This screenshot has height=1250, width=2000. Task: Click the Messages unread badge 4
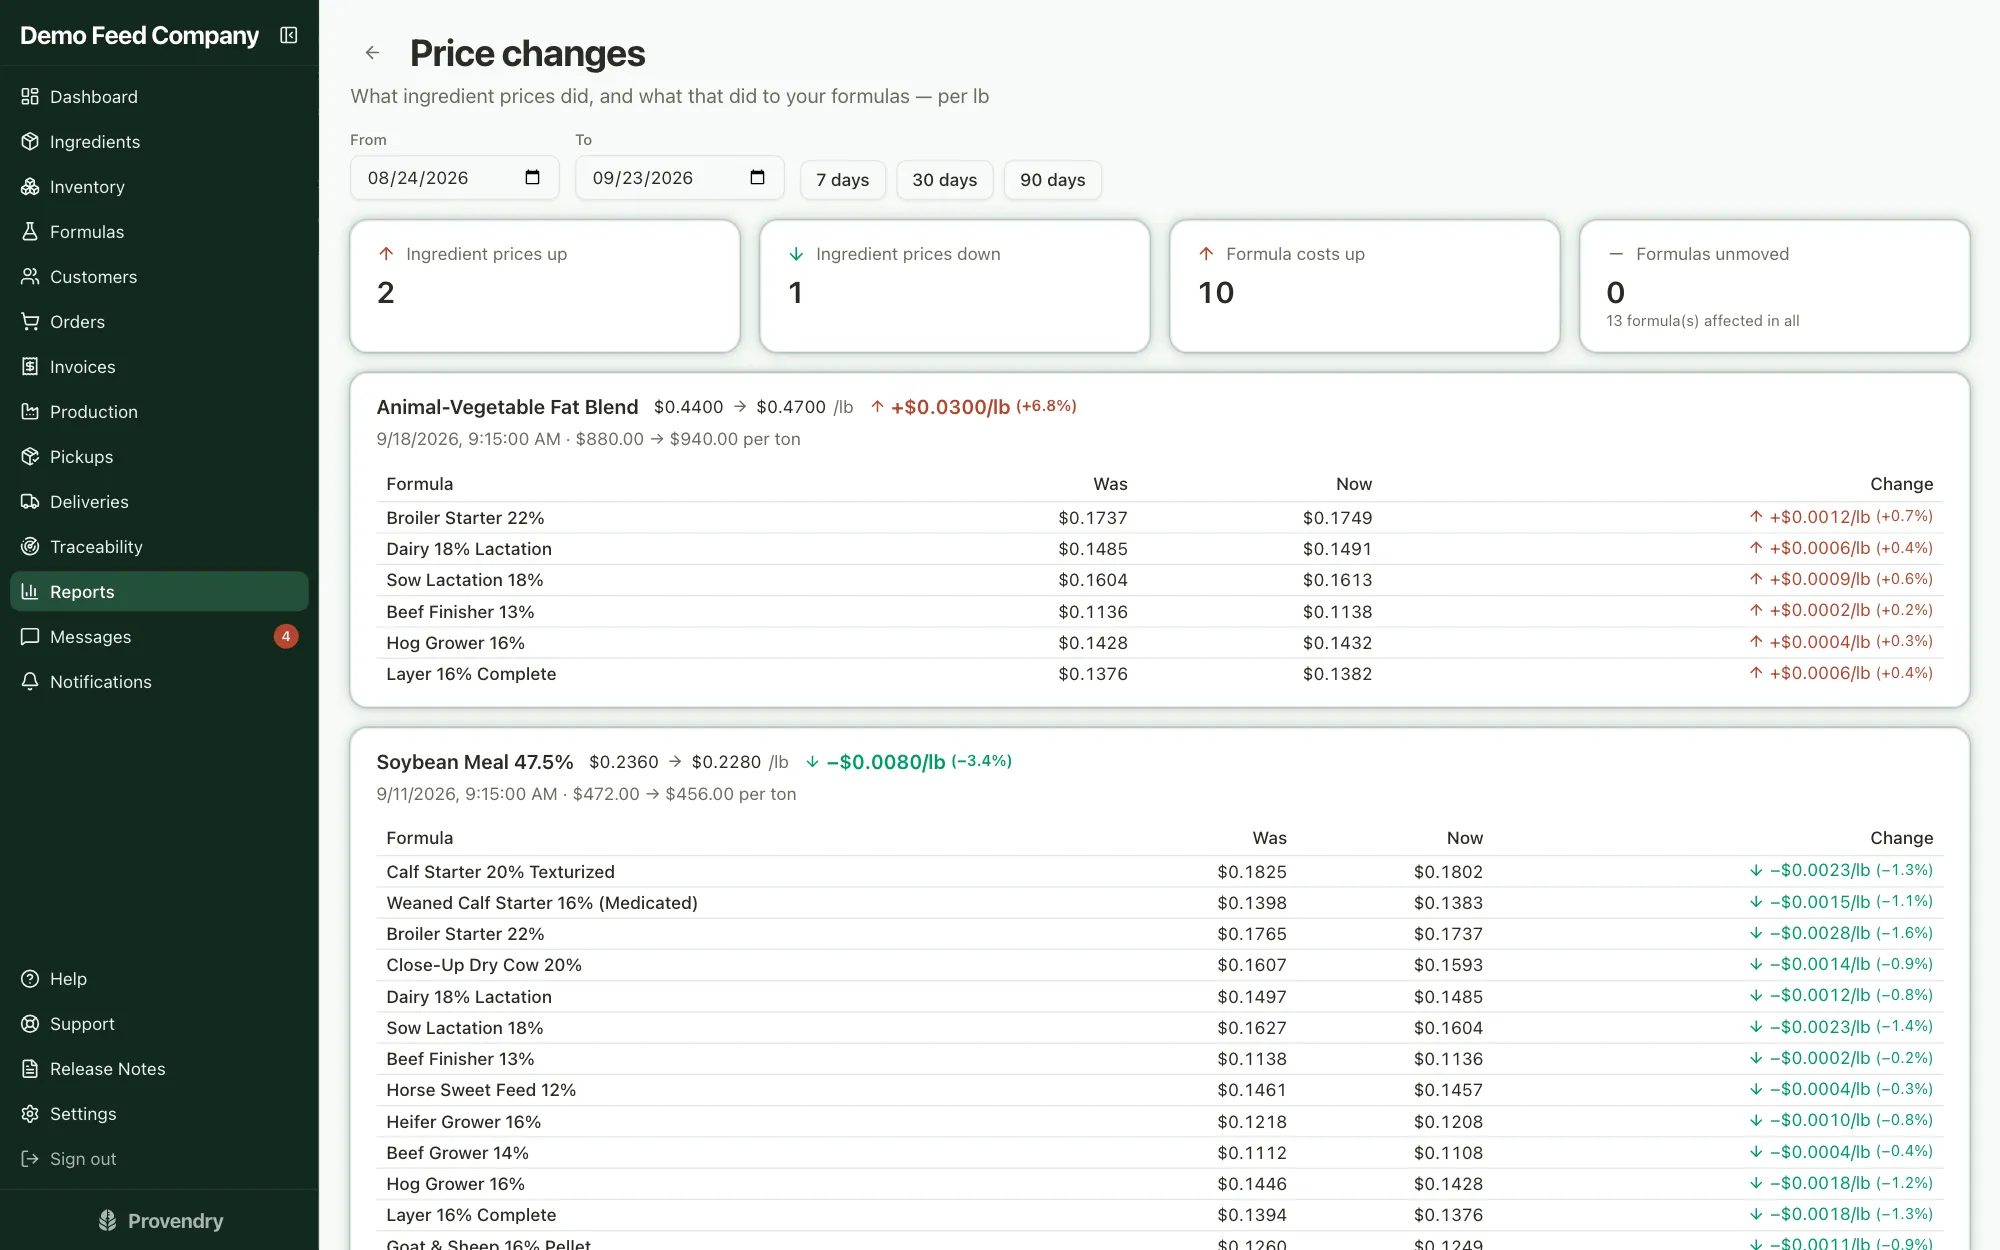(286, 636)
